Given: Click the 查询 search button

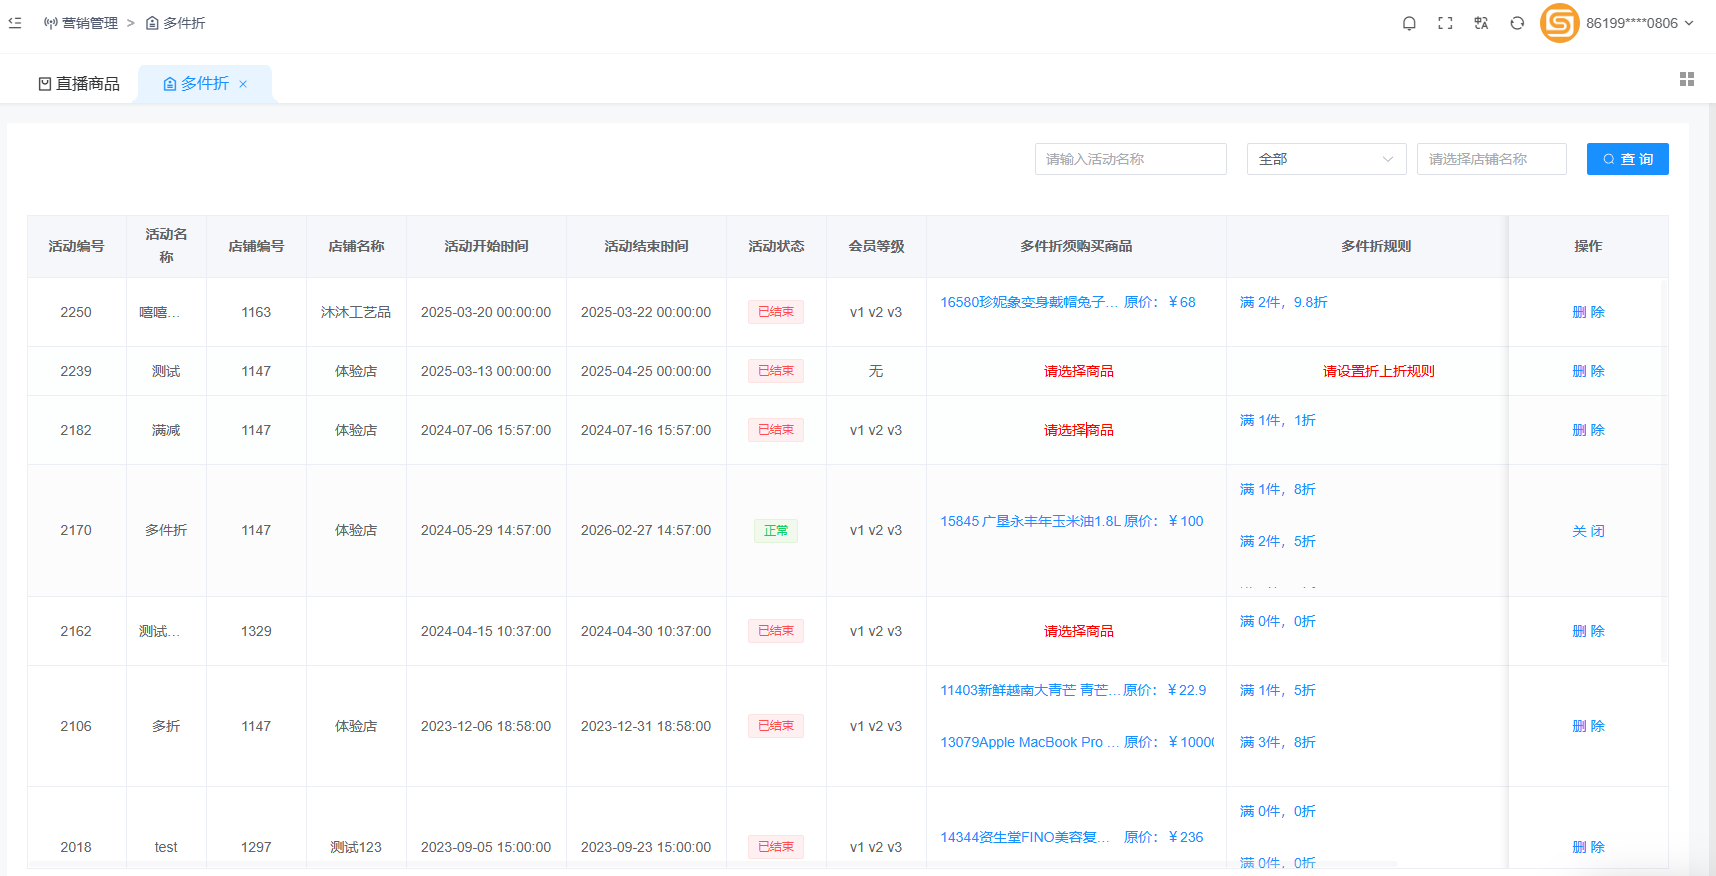Looking at the screenshot, I should pos(1627,159).
